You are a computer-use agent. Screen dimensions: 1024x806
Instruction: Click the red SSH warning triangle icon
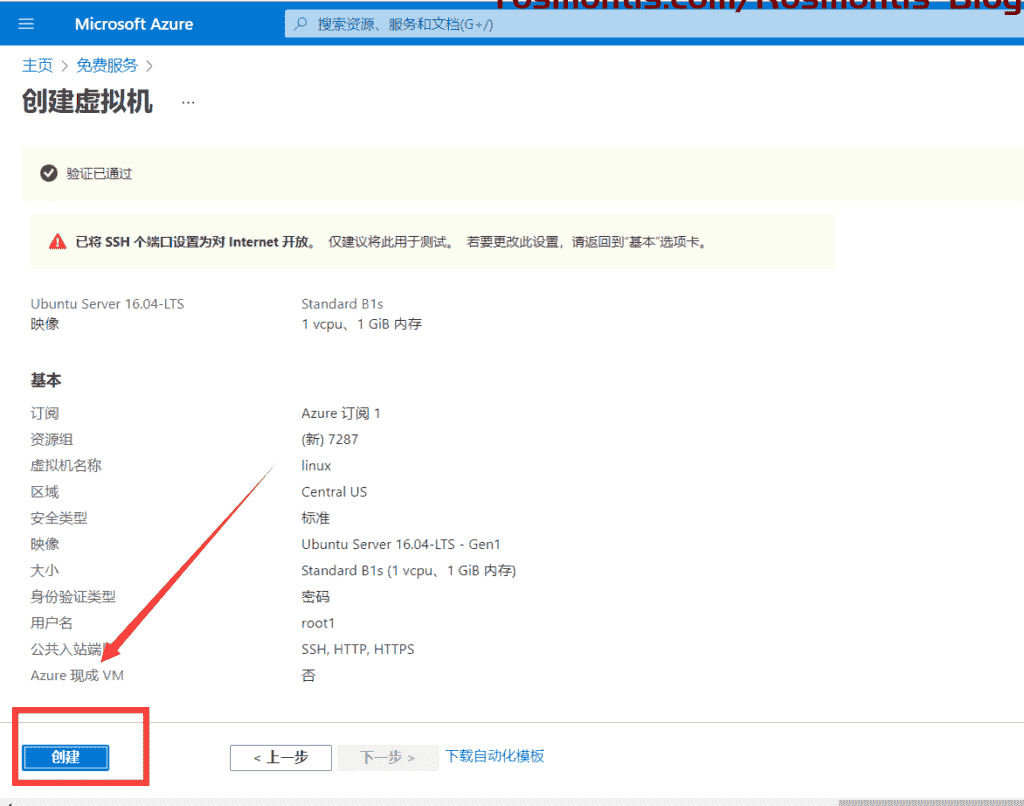(x=57, y=242)
